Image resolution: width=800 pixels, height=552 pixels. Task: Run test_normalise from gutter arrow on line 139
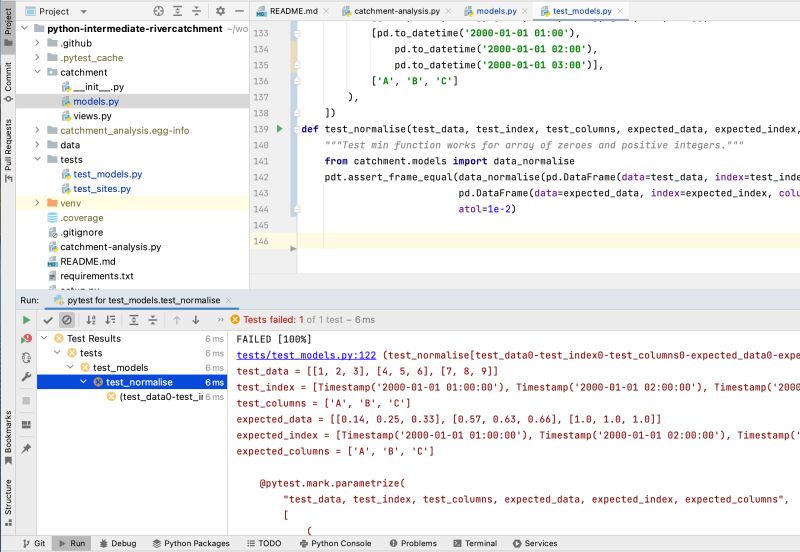tap(280, 129)
